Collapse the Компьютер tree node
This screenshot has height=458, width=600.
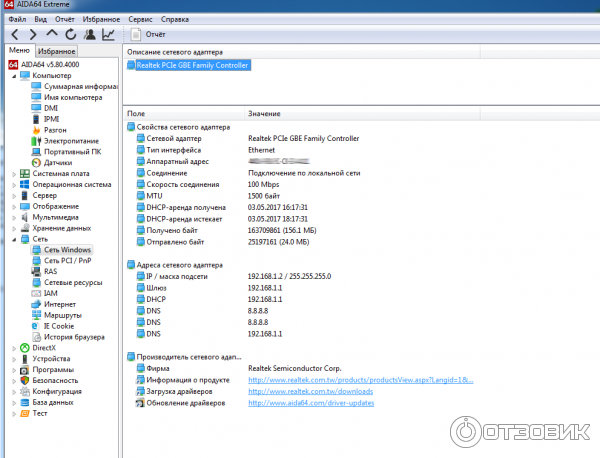(14, 76)
